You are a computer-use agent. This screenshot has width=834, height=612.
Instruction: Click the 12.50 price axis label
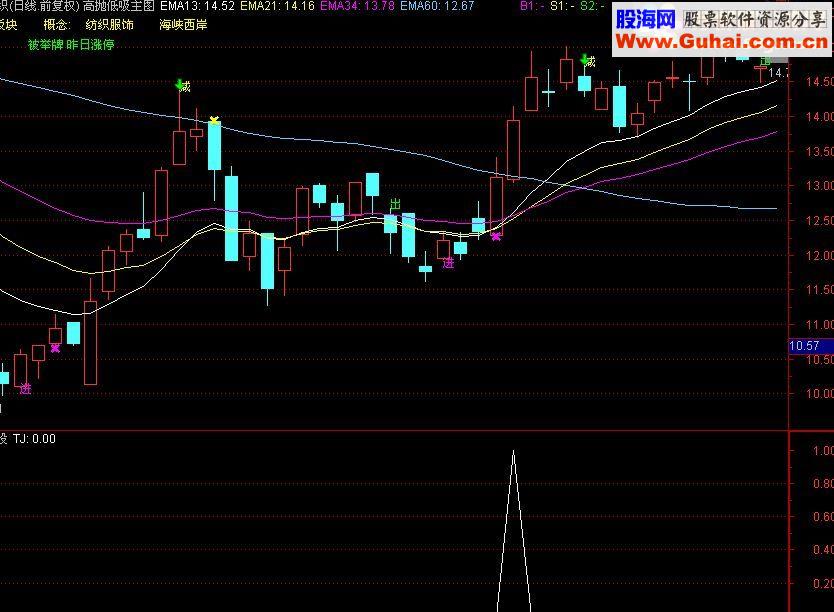(820, 221)
